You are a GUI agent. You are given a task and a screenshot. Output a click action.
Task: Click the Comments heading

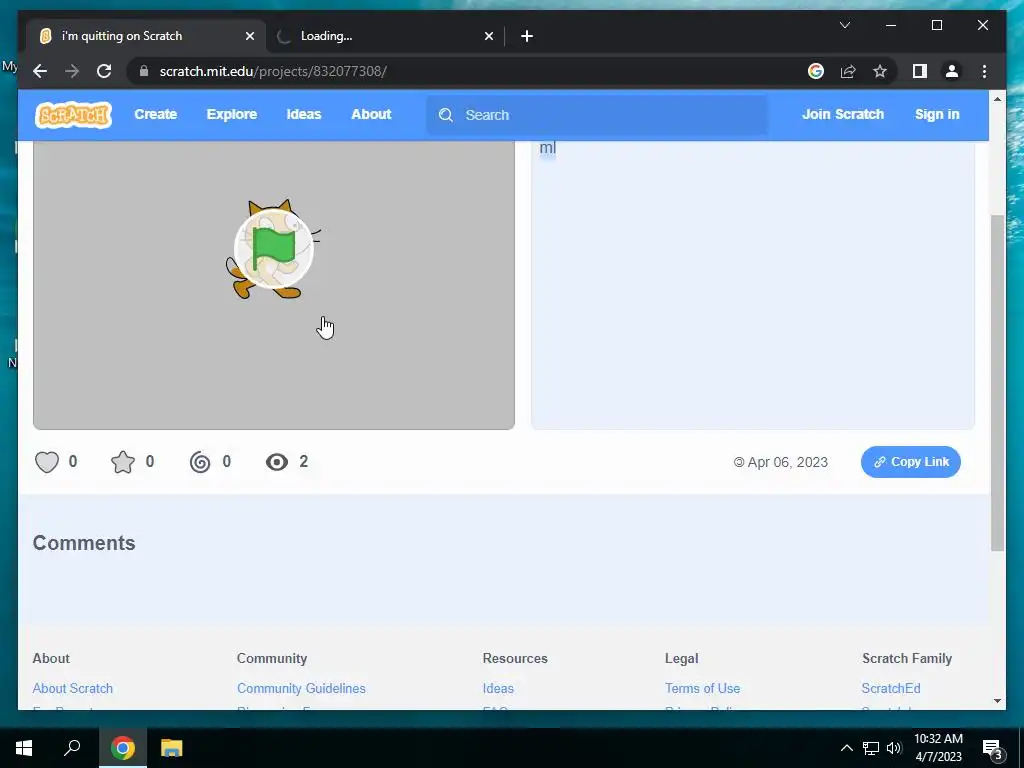pyautogui.click(x=84, y=543)
